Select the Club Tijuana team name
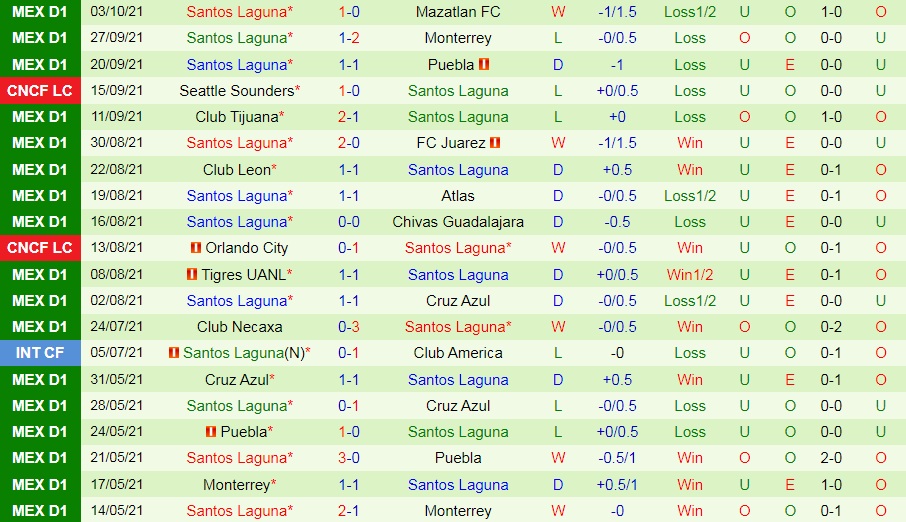Viewport: 906px width, 522px height. 236,117
